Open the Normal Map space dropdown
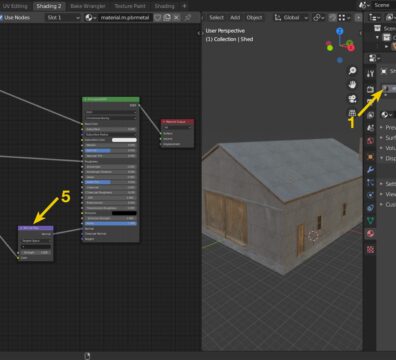396x360 pixels. click(x=36, y=241)
